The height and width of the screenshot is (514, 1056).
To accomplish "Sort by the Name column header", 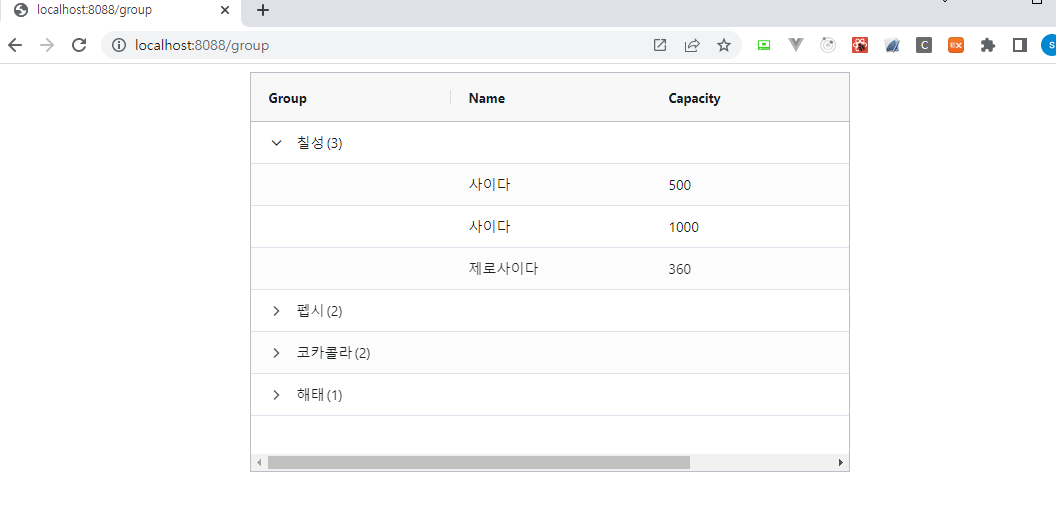I will point(486,98).
